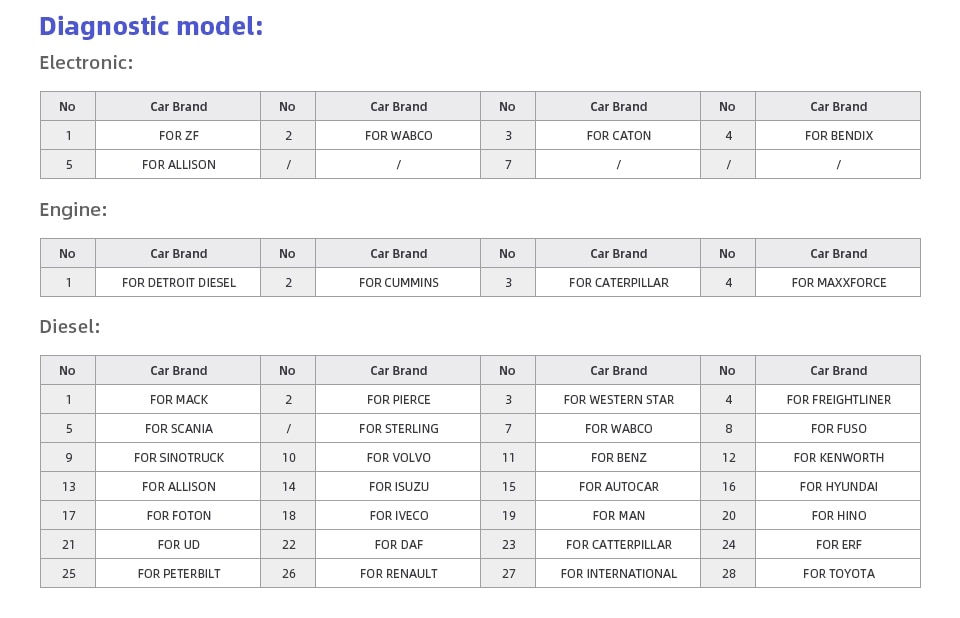
Task: Select the FOR PETERBILT cell
Action: click(178, 573)
